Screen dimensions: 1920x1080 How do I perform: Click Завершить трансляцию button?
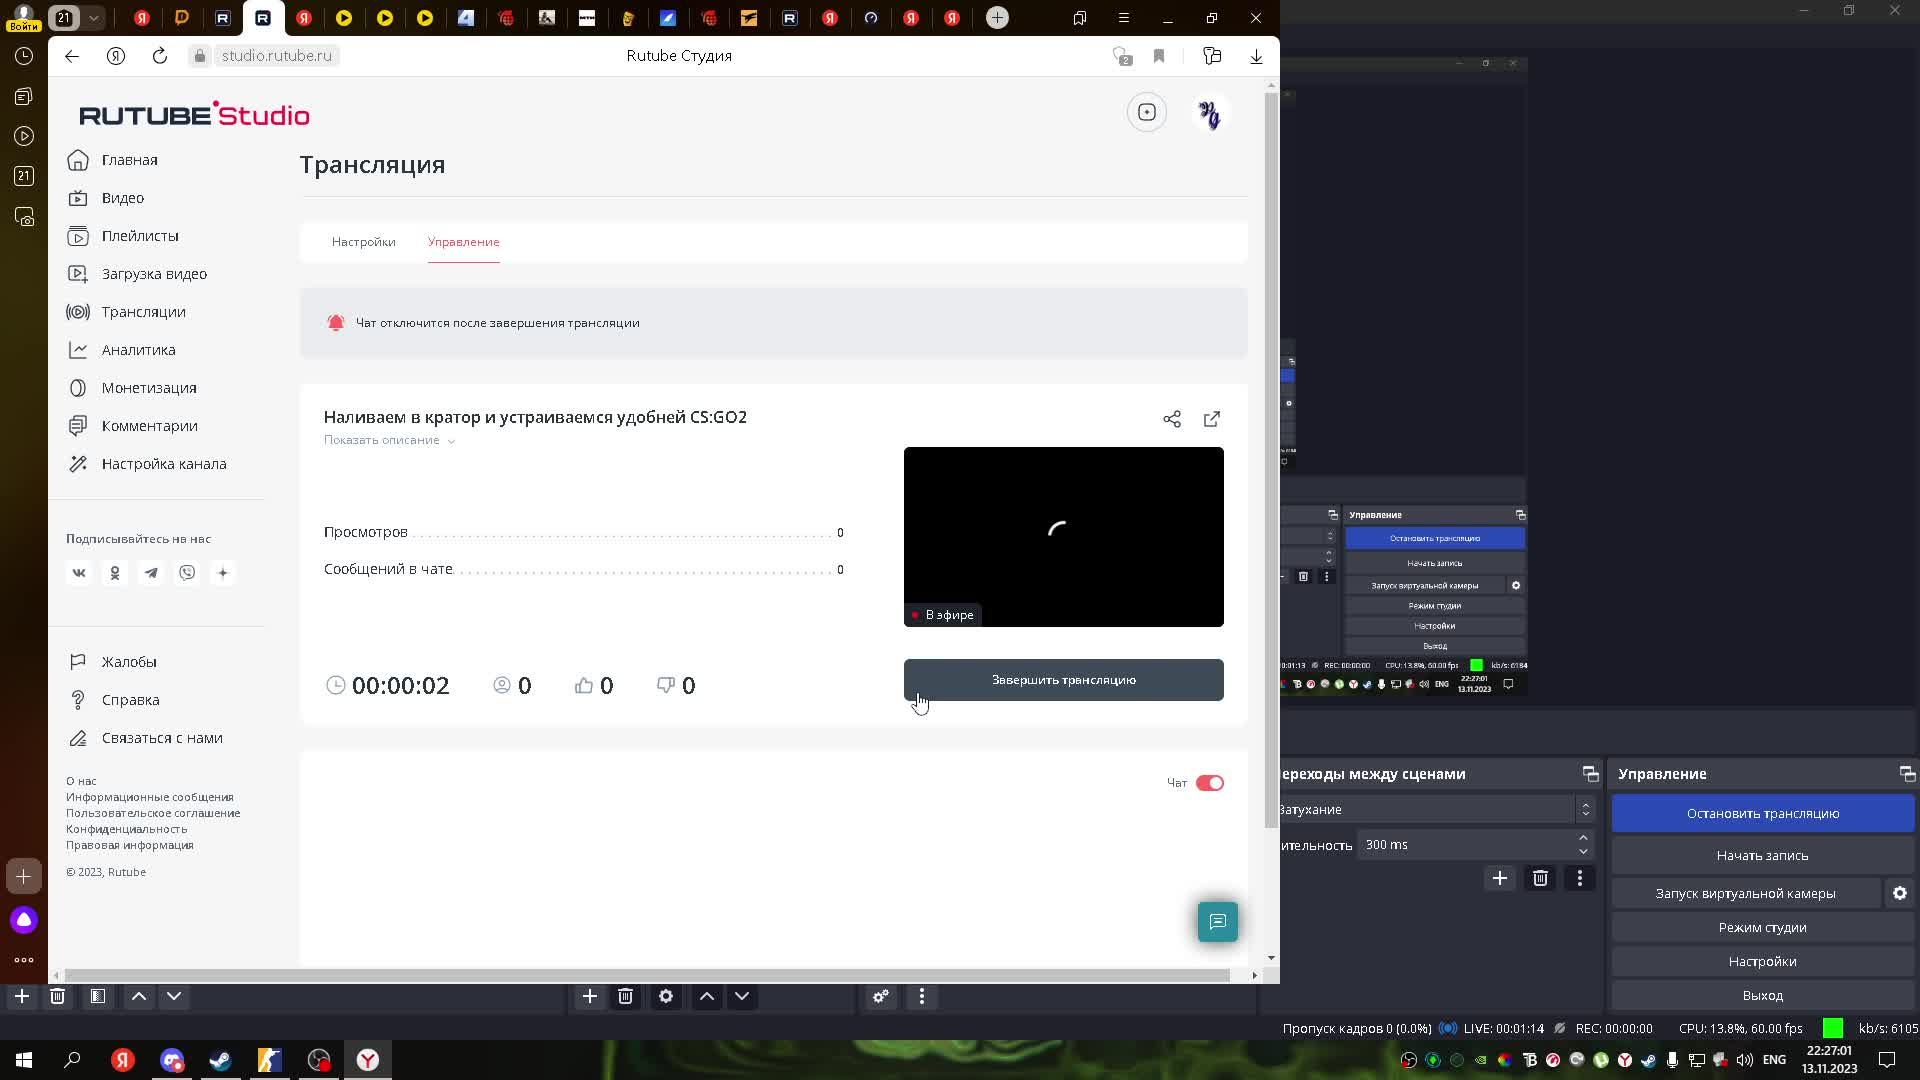point(1063,680)
